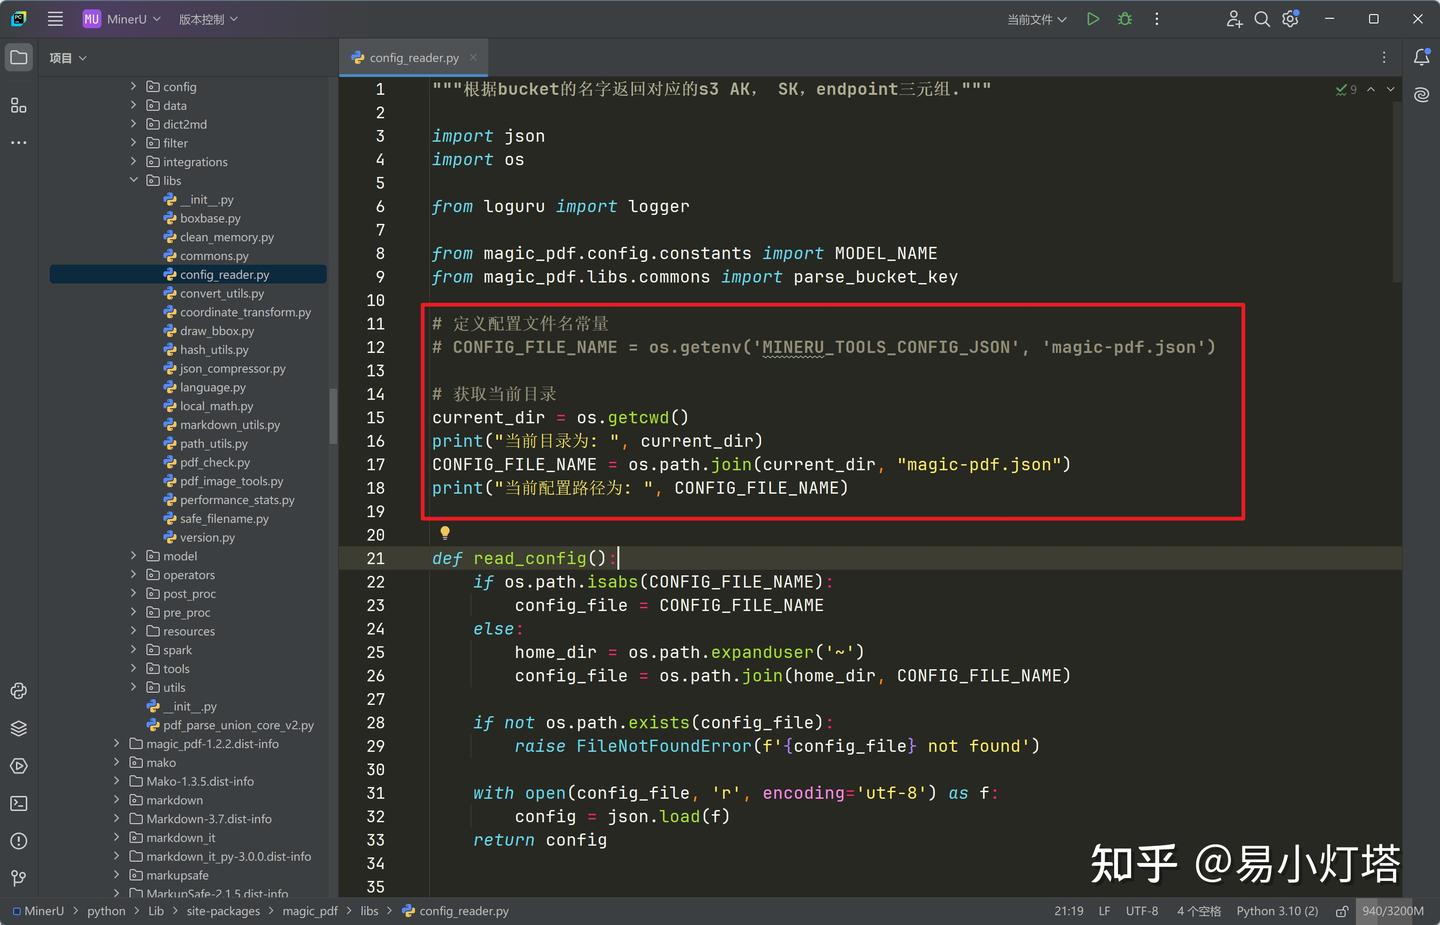
Task: Click line number 15 in the gutter
Action: pyautogui.click(x=375, y=417)
